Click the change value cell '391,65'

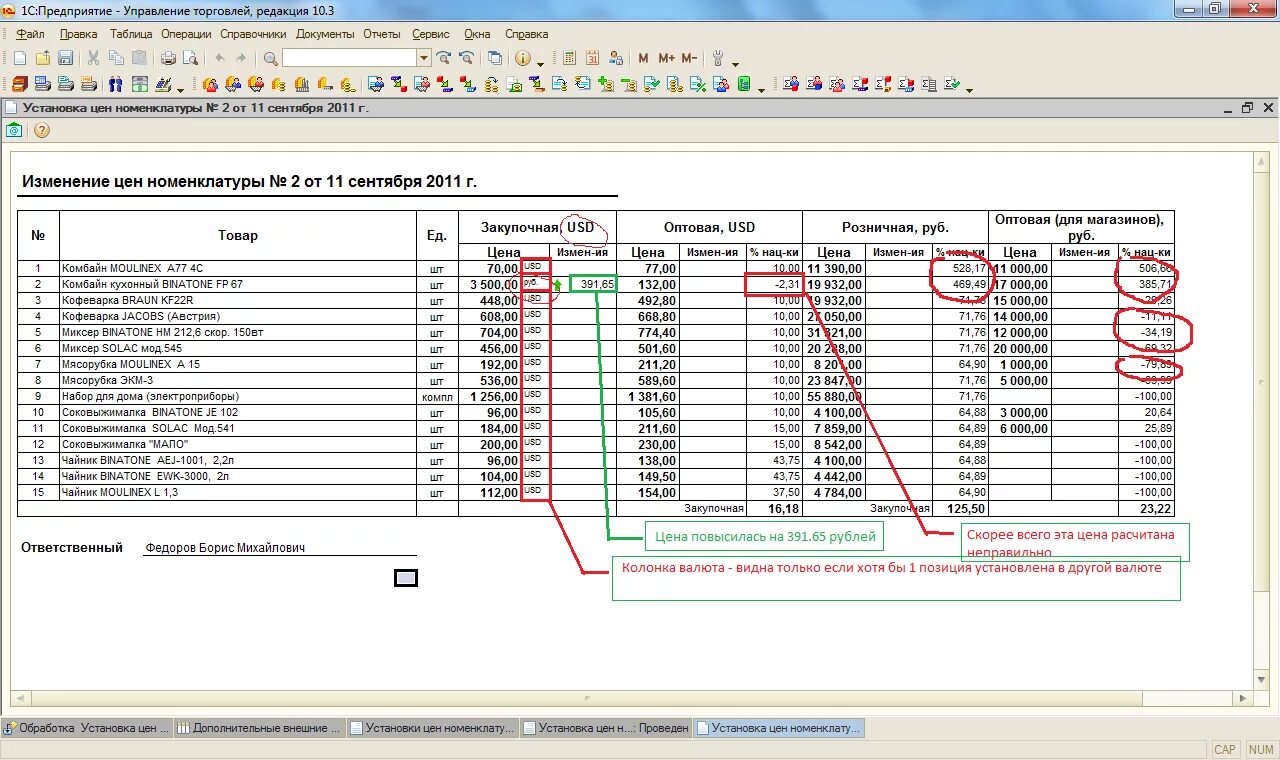[592, 284]
